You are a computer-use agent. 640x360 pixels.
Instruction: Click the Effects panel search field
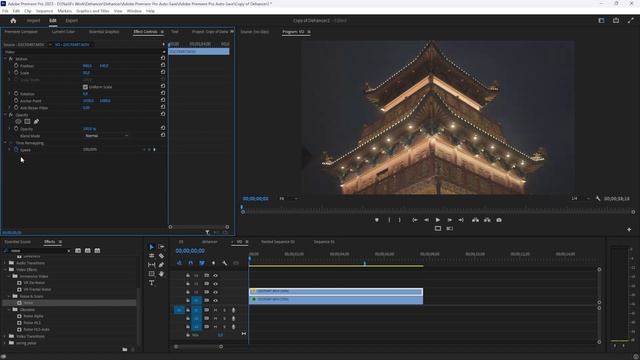(x=38, y=251)
